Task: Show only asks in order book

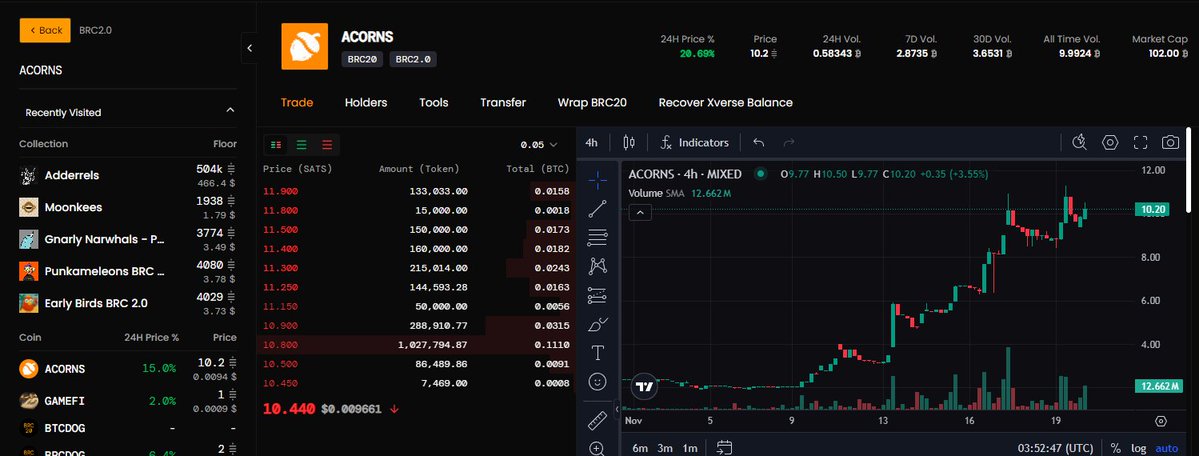Action: click(x=327, y=145)
